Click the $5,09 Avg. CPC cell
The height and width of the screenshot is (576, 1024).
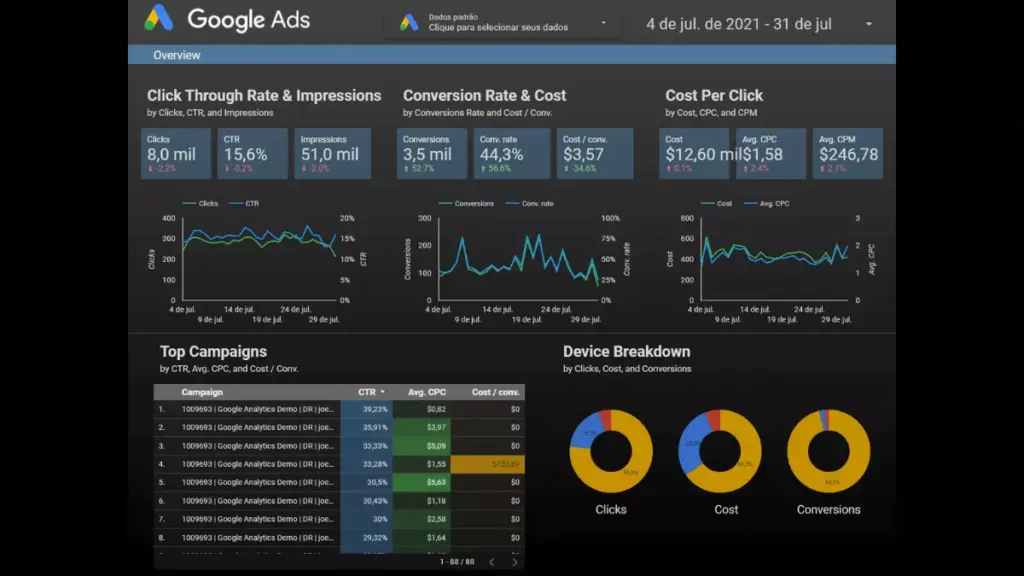click(422, 446)
